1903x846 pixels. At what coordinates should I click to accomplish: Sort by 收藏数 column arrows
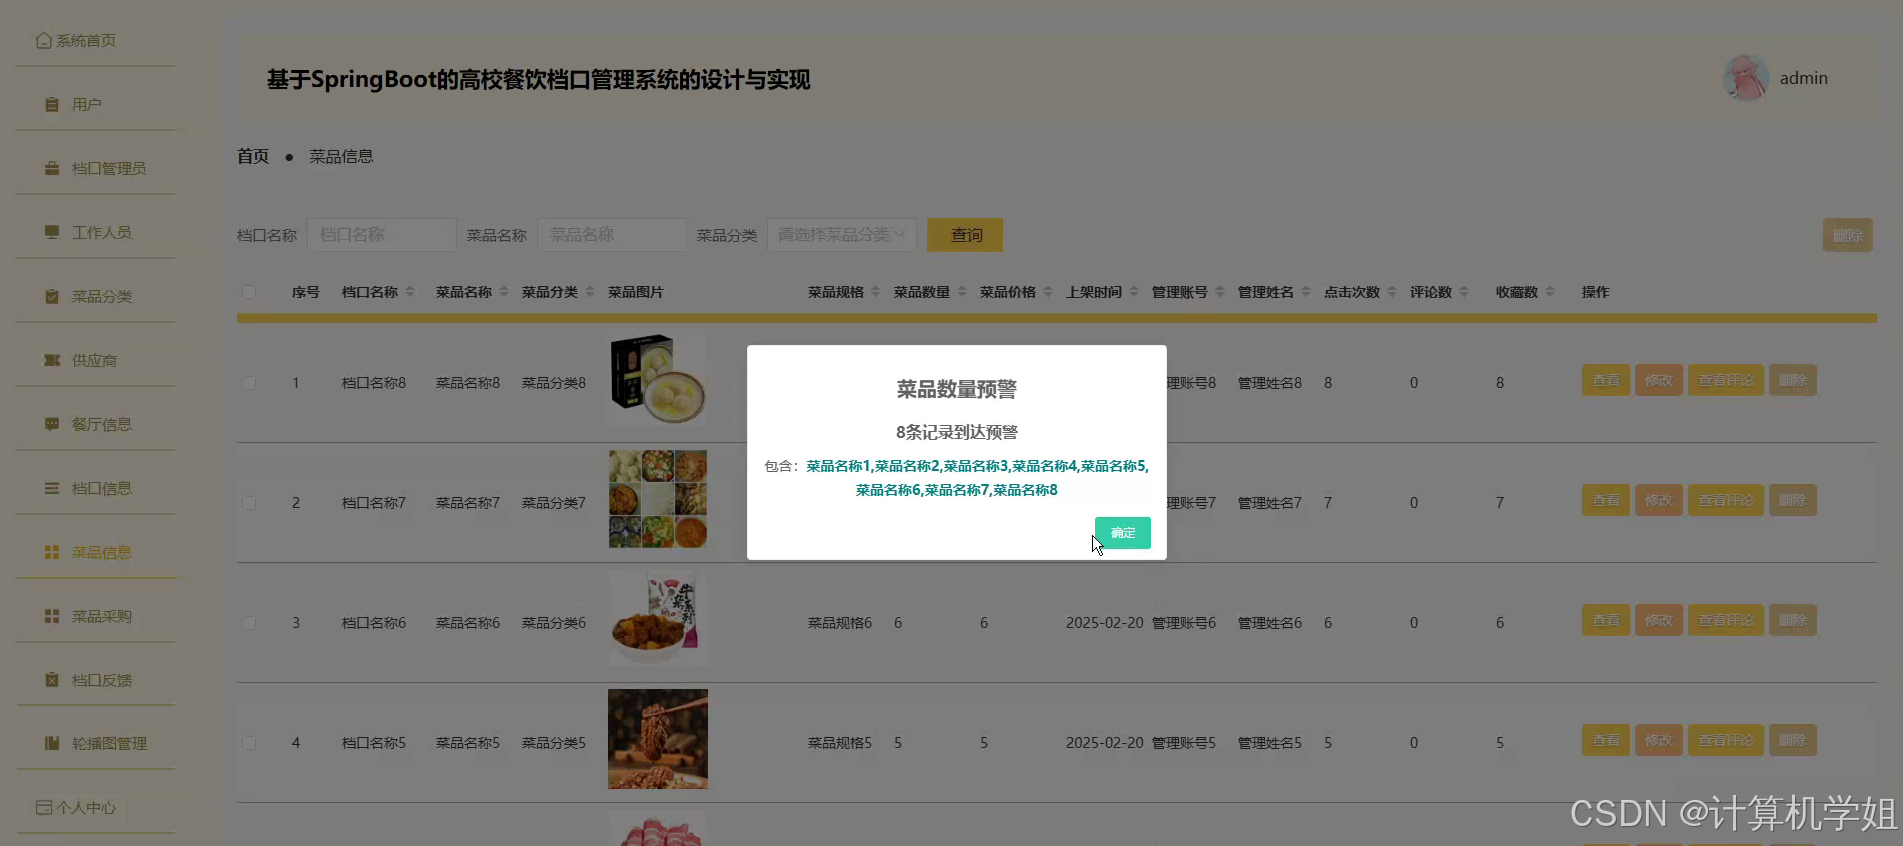1550,292
